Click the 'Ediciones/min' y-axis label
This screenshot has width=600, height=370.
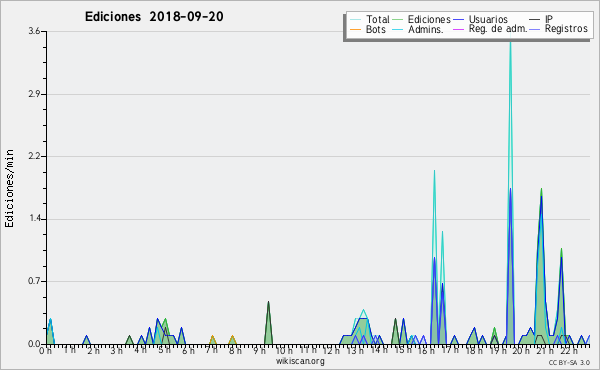tap(9, 188)
